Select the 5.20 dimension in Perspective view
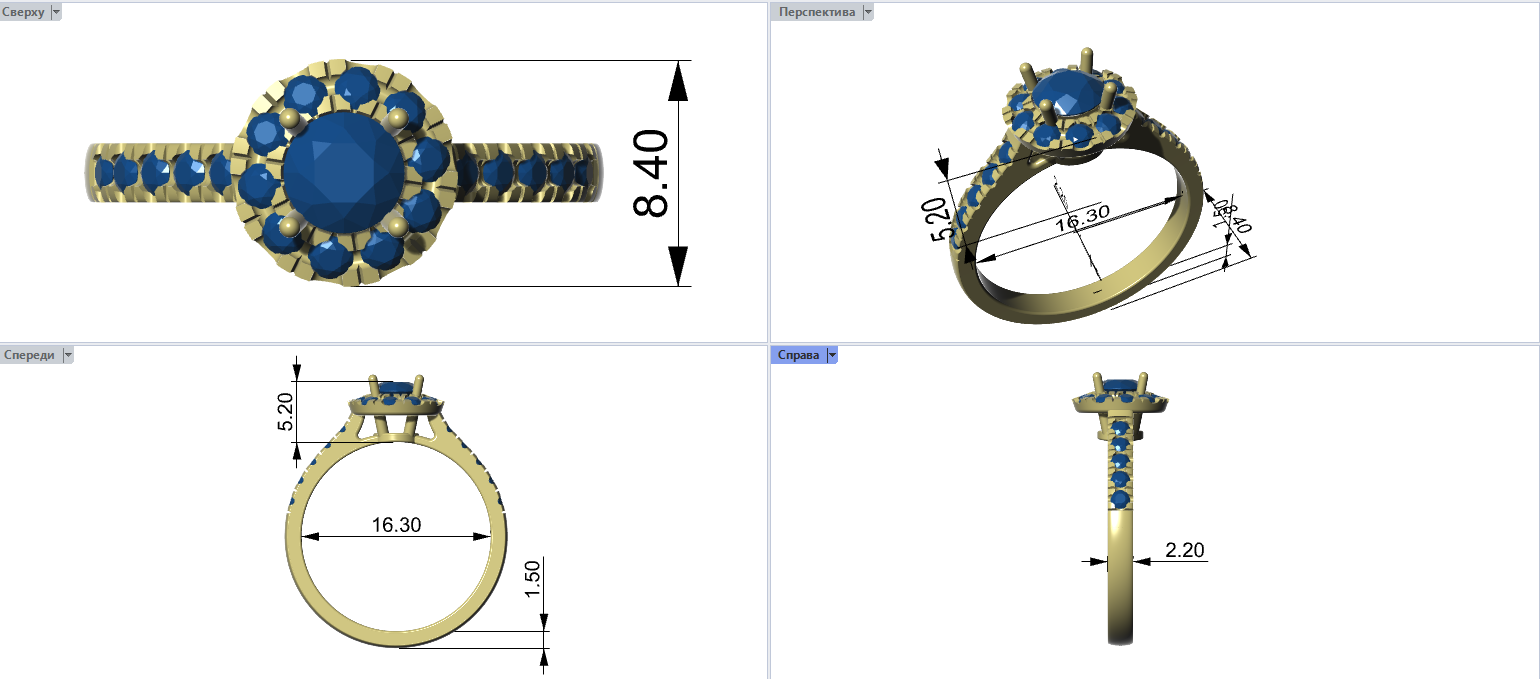This screenshot has height=679, width=1540. tap(938, 218)
